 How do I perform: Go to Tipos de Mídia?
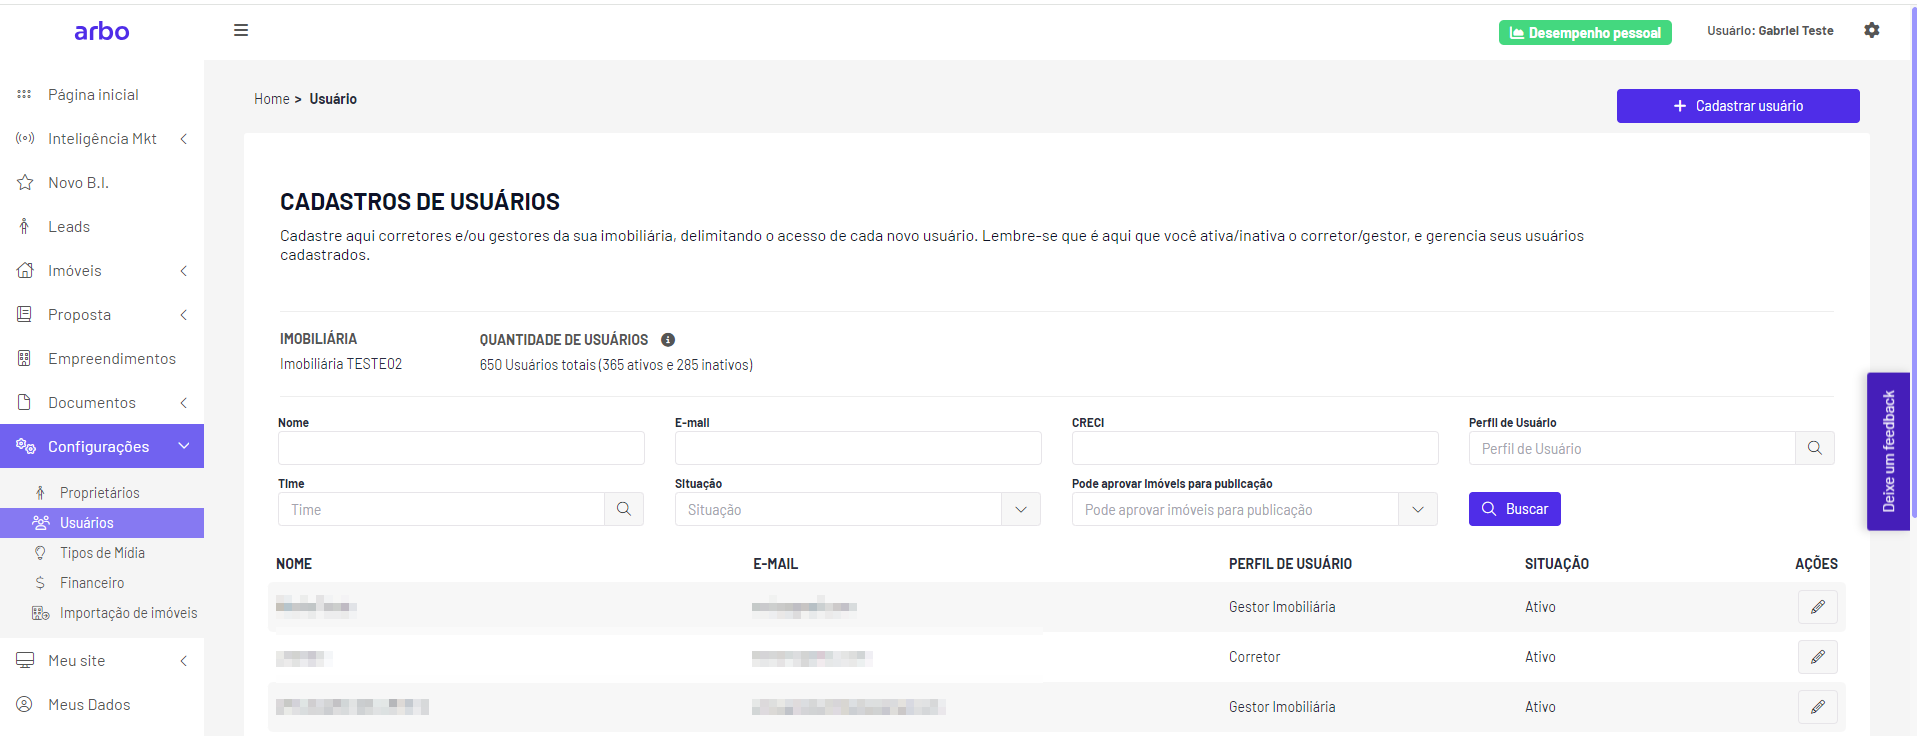click(x=102, y=553)
